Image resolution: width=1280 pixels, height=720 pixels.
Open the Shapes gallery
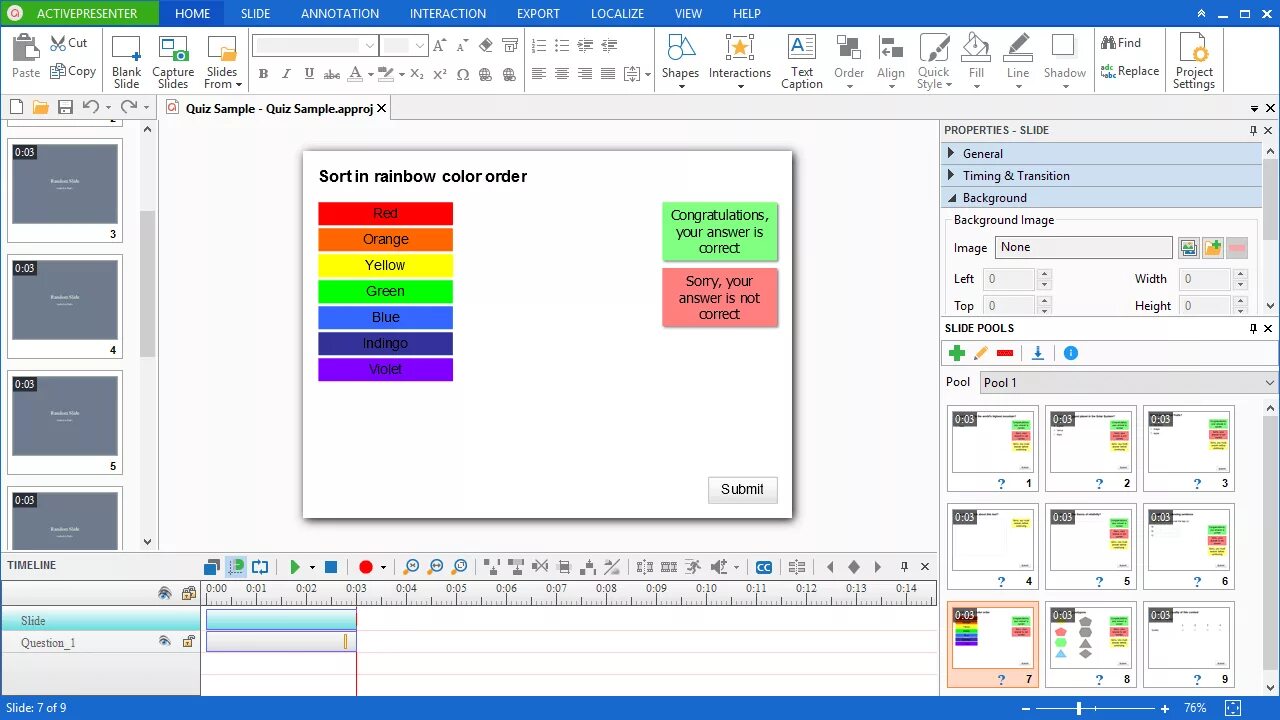pos(680,62)
